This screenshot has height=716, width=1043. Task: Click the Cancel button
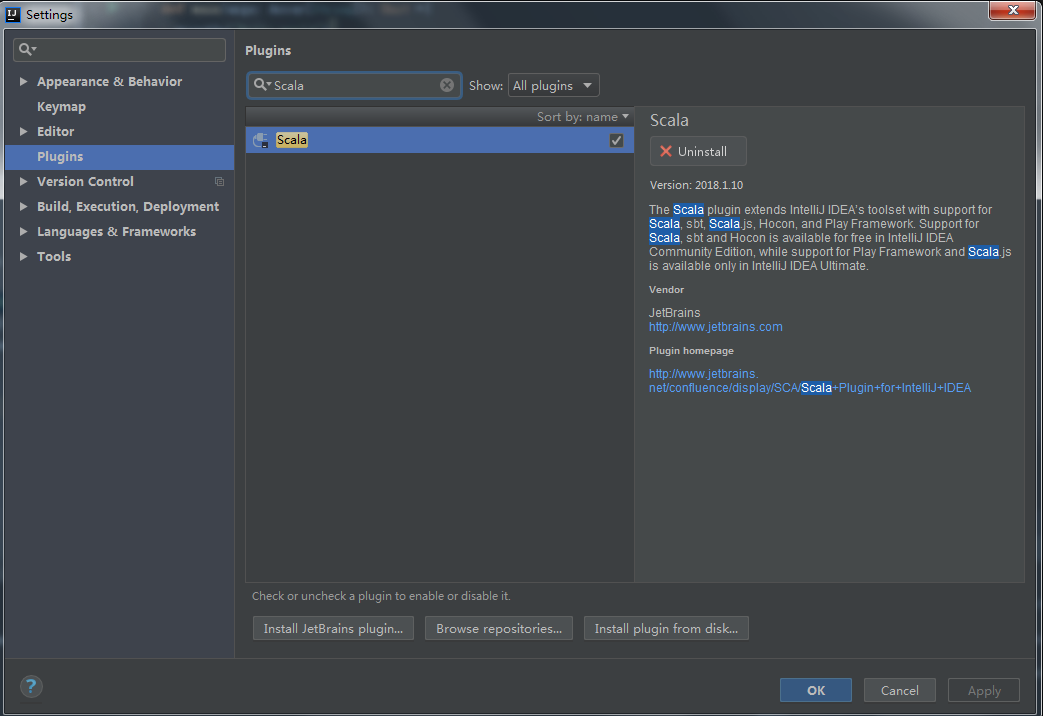pyautogui.click(x=899, y=690)
